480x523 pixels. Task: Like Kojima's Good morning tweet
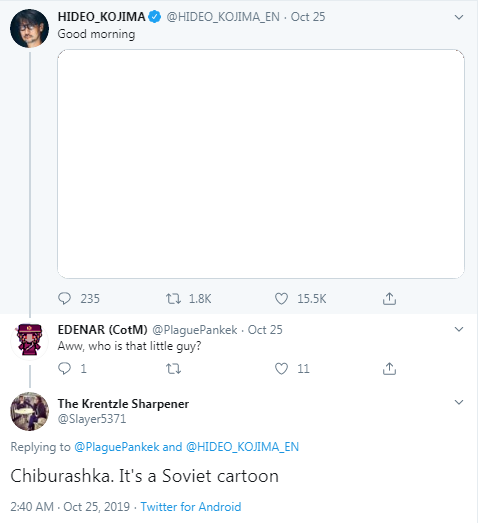[281, 299]
